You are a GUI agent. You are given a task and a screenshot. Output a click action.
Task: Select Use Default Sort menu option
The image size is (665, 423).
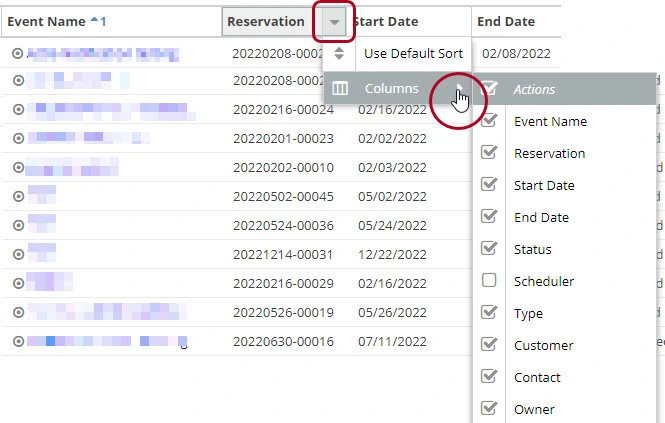tap(414, 53)
